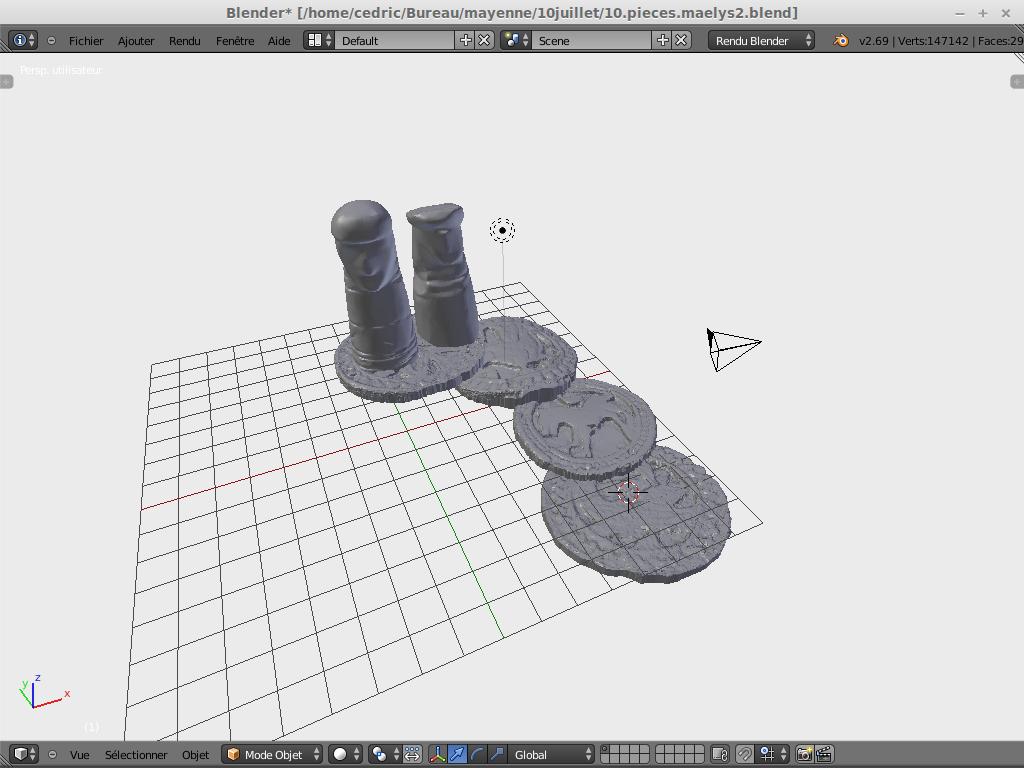Open the Rendu Blender engine dropdown
The width and height of the screenshot is (1024, 768).
pos(762,40)
